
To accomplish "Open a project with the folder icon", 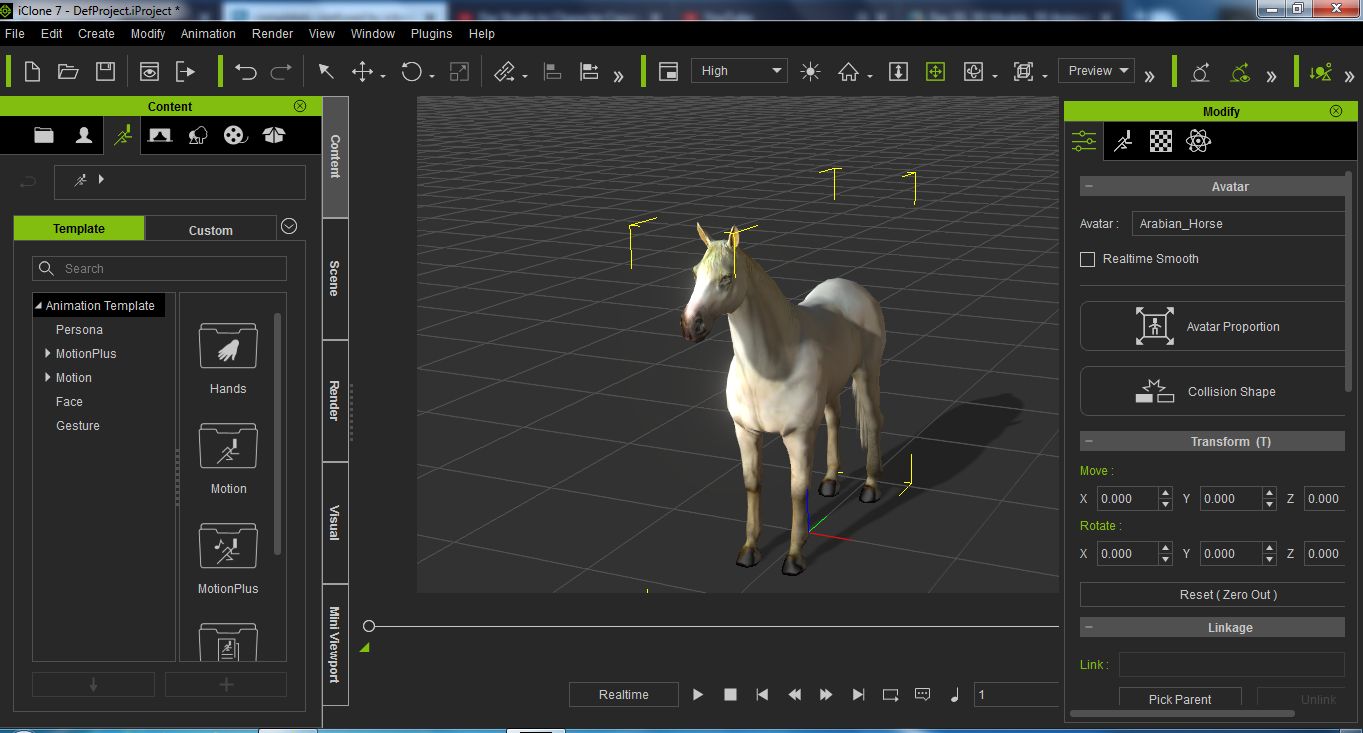I will coord(68,71).
